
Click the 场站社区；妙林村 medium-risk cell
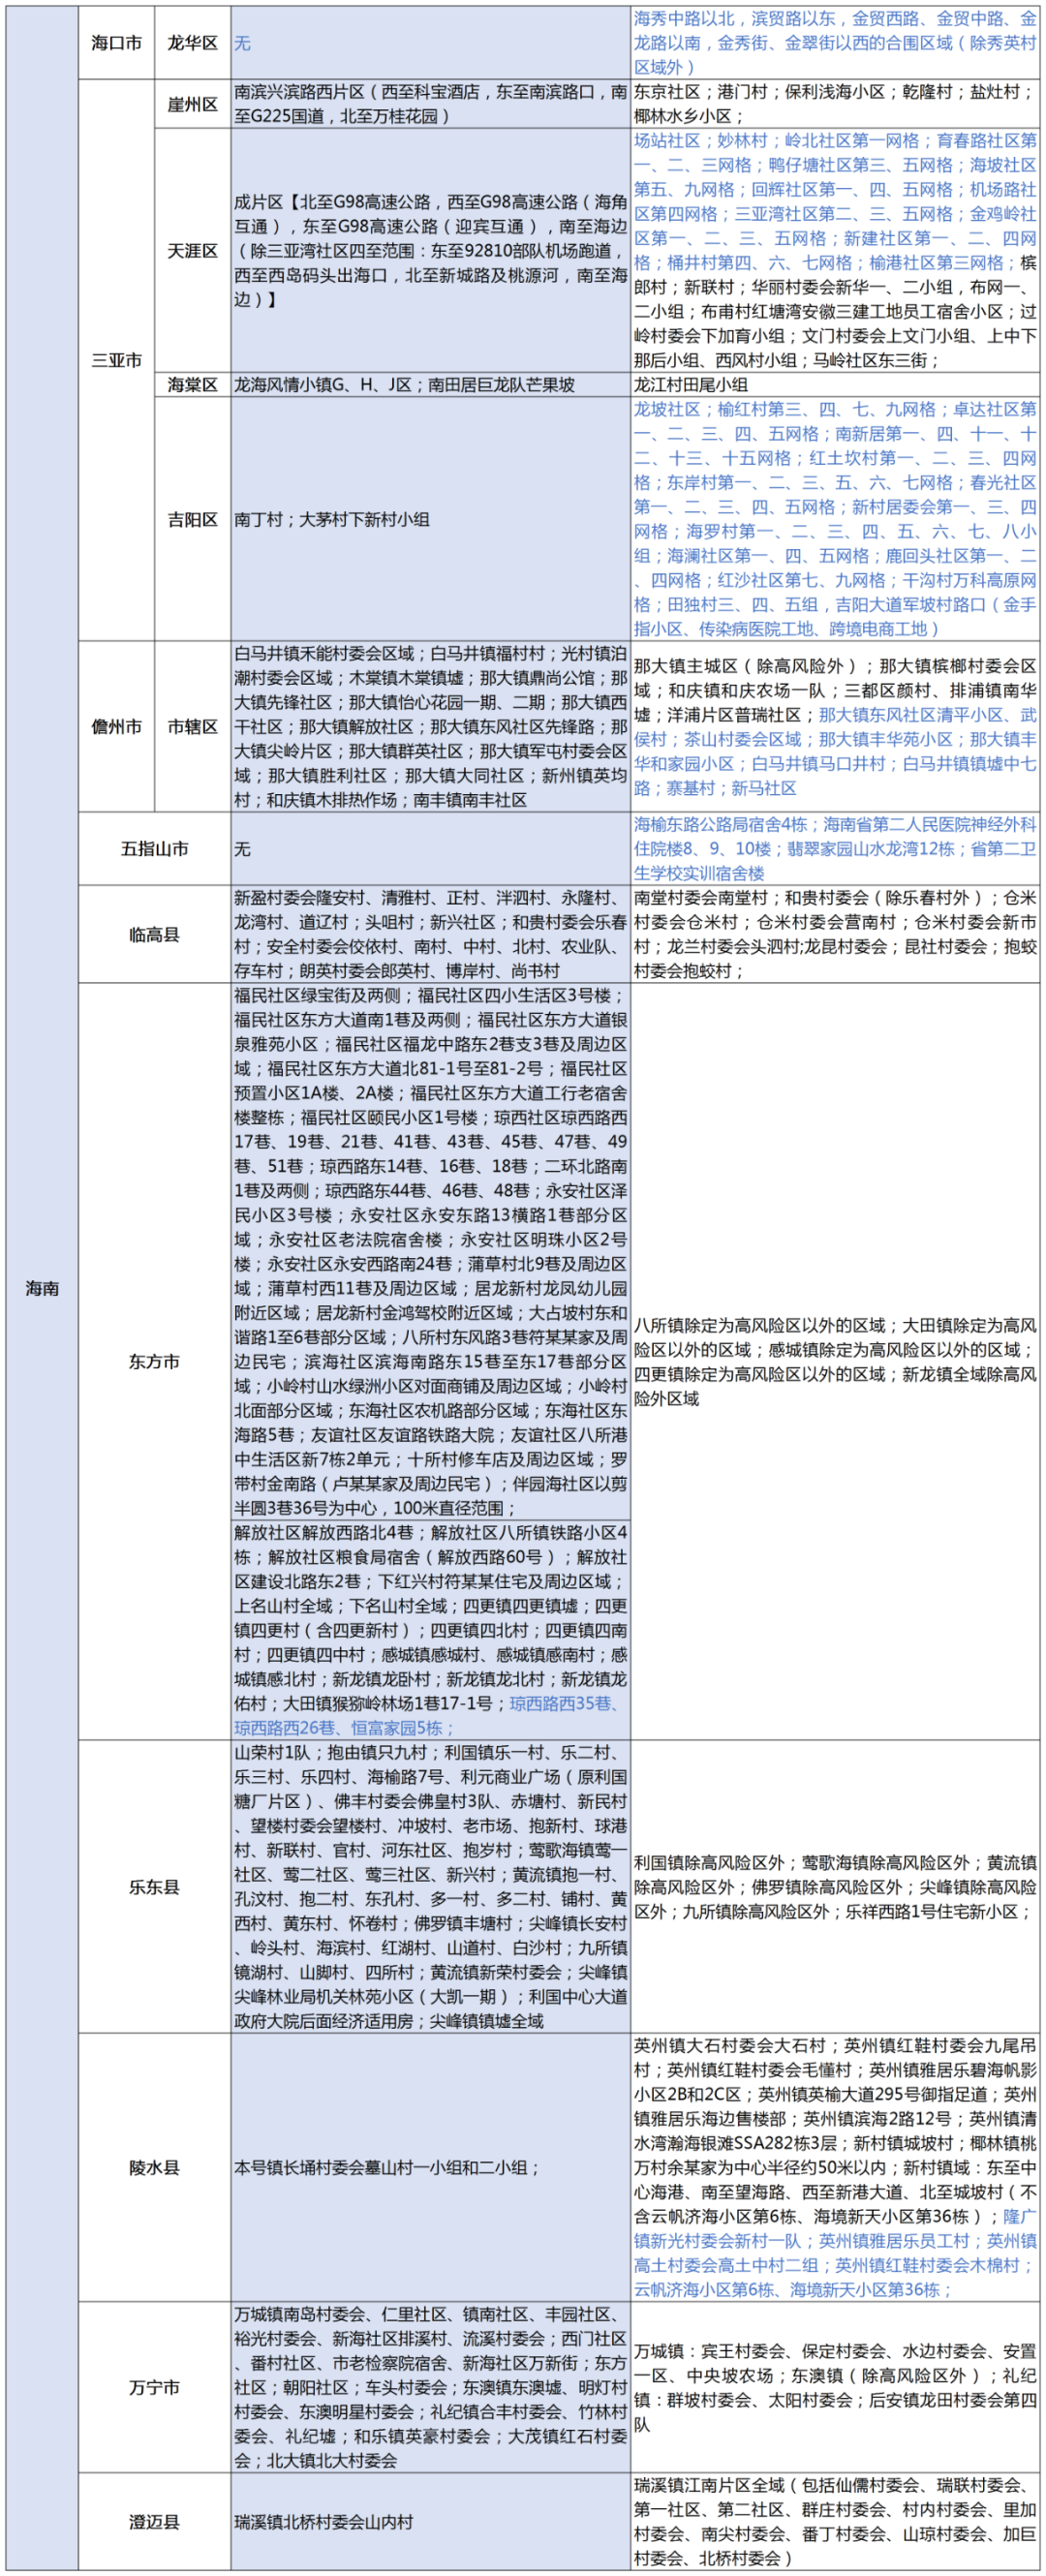click(835, 250)
